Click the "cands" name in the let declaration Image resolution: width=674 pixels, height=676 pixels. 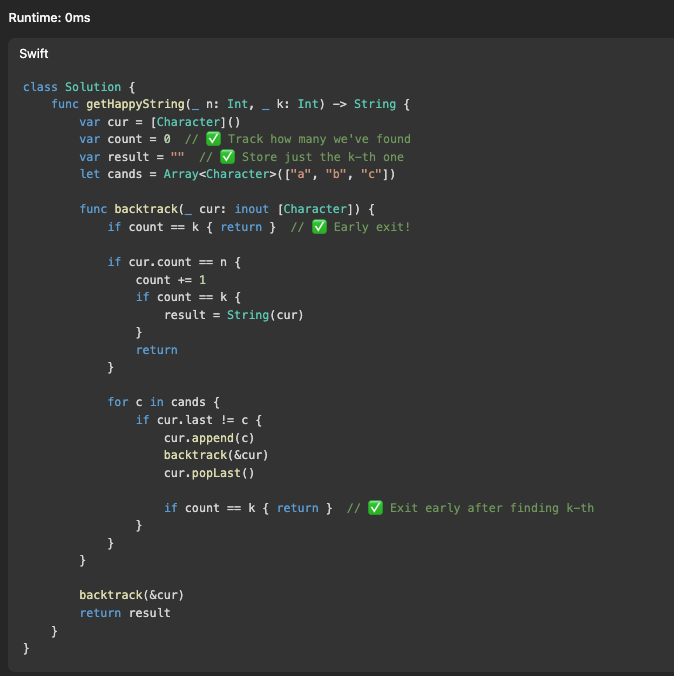[125, 174]
